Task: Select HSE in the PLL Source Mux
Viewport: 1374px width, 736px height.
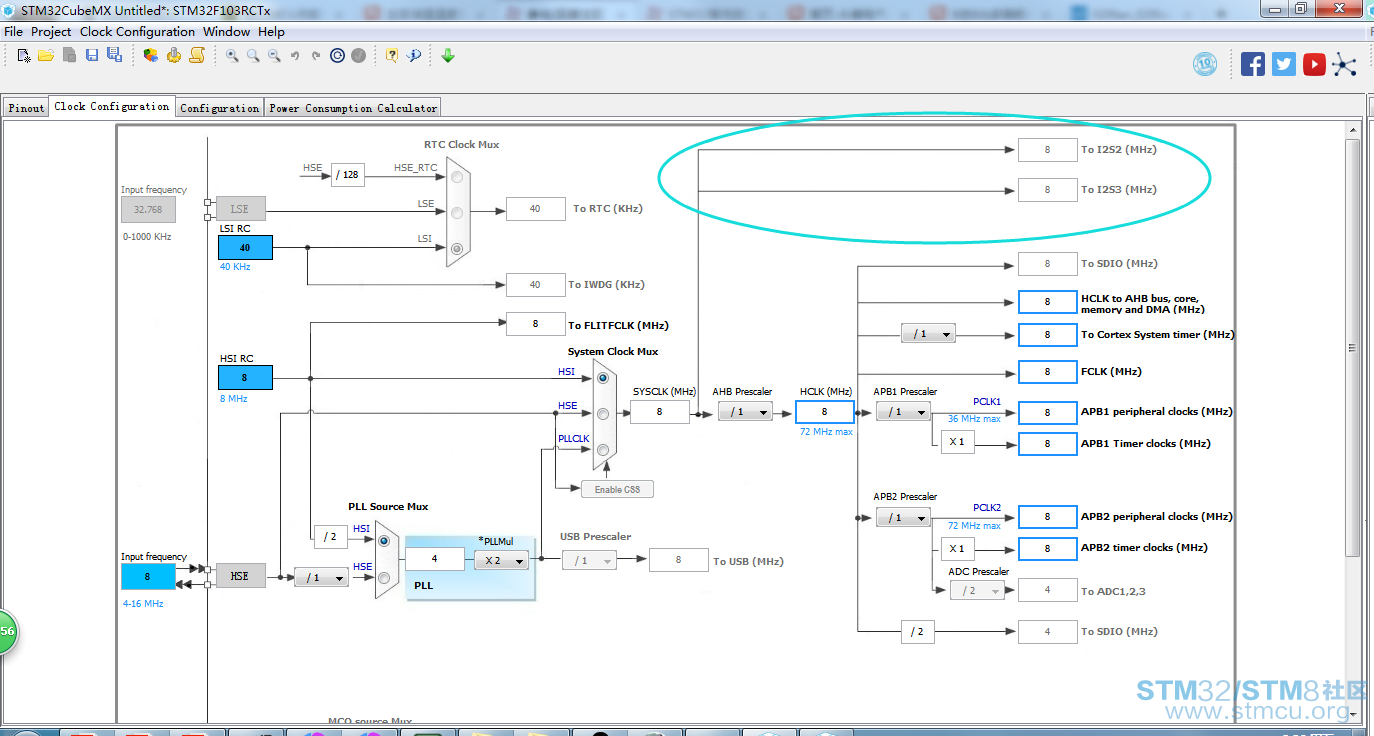Action: [384, 576]
